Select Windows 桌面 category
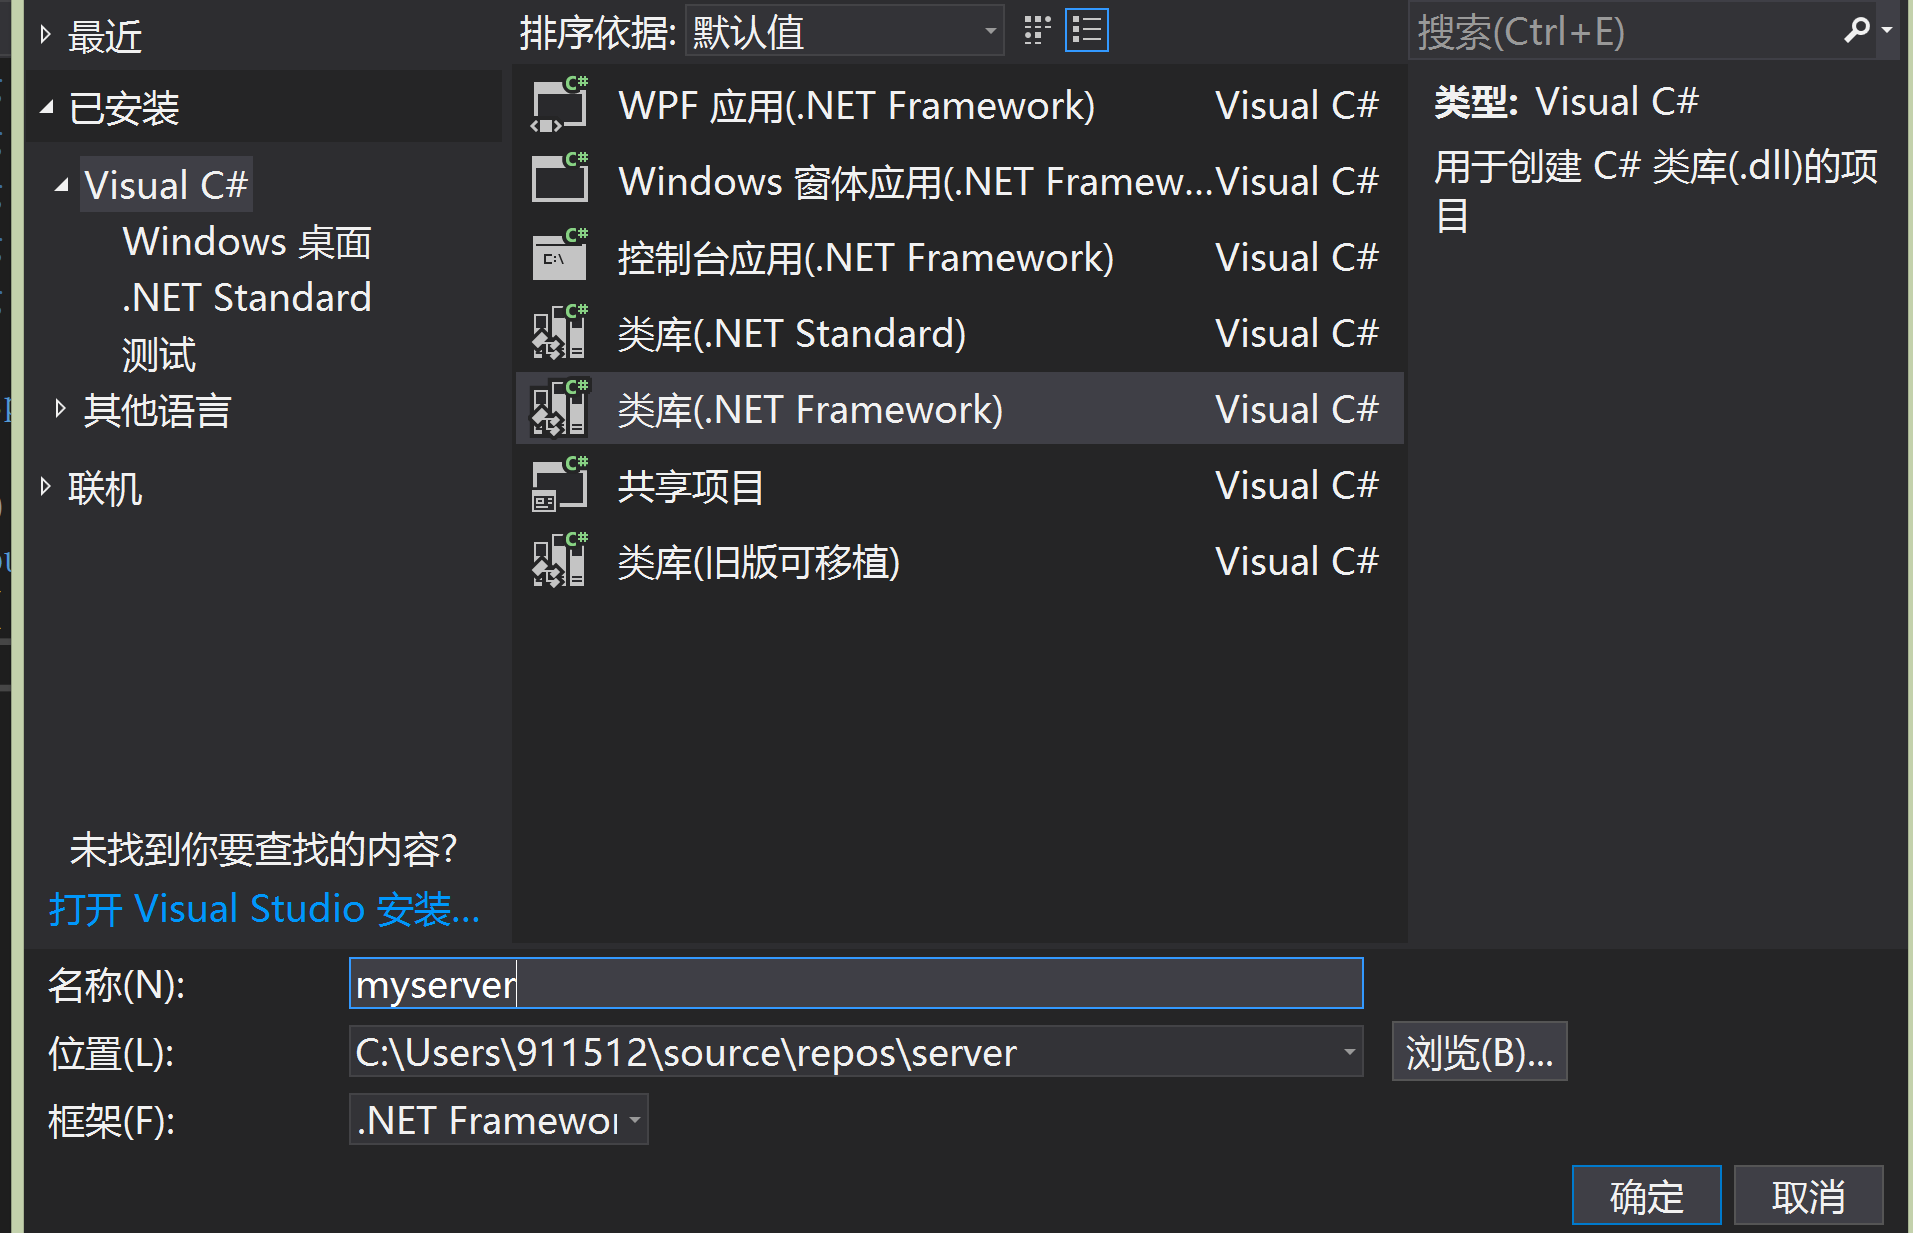Viewport: 1913px width, 1233px height. pos(247,242)
